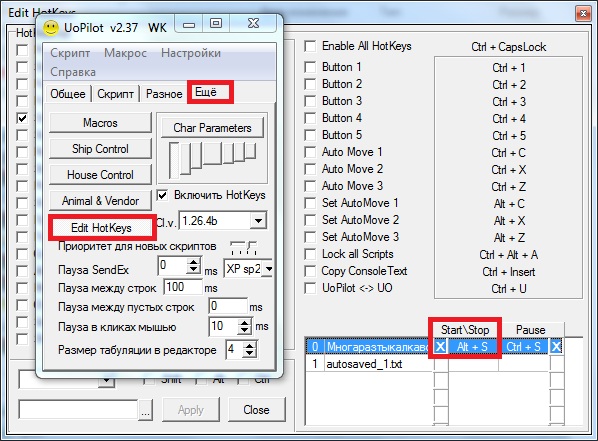Minimize the UoPilot window
This screenshot has height=441, width=598.
[x=189, y=24]
